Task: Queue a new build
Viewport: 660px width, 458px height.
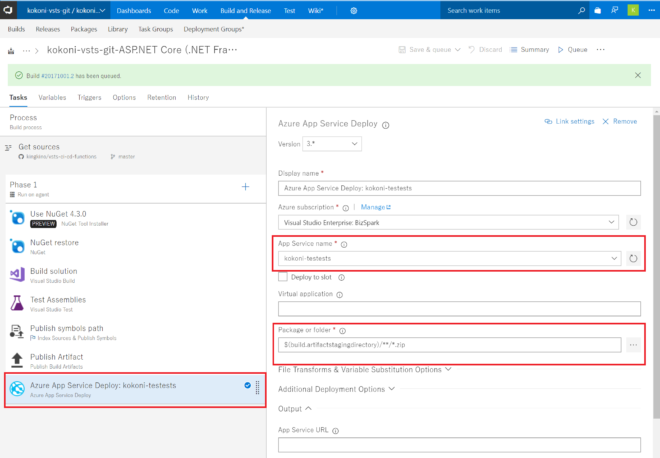Action: pyautogui.click(x=572, y=50)
